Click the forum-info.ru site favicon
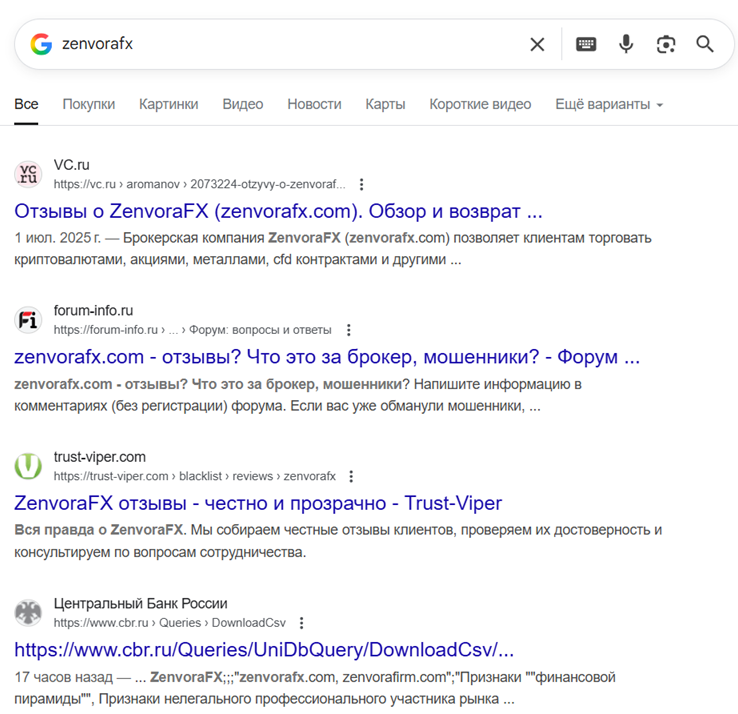738x714 pixels. [x=28, y=320]
